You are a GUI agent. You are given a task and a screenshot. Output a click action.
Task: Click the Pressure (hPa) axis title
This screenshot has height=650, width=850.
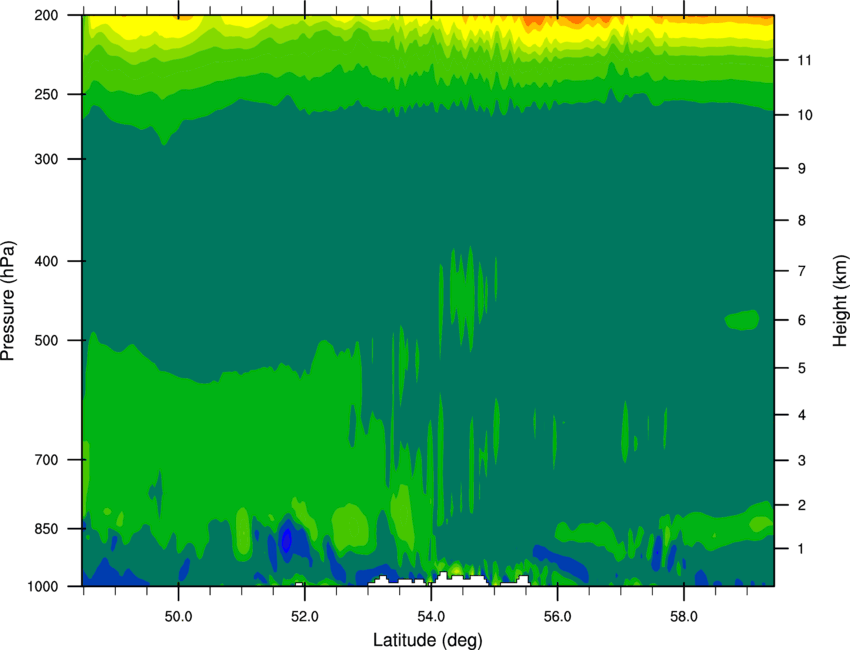pyautogui.click(x=8, y=301)
